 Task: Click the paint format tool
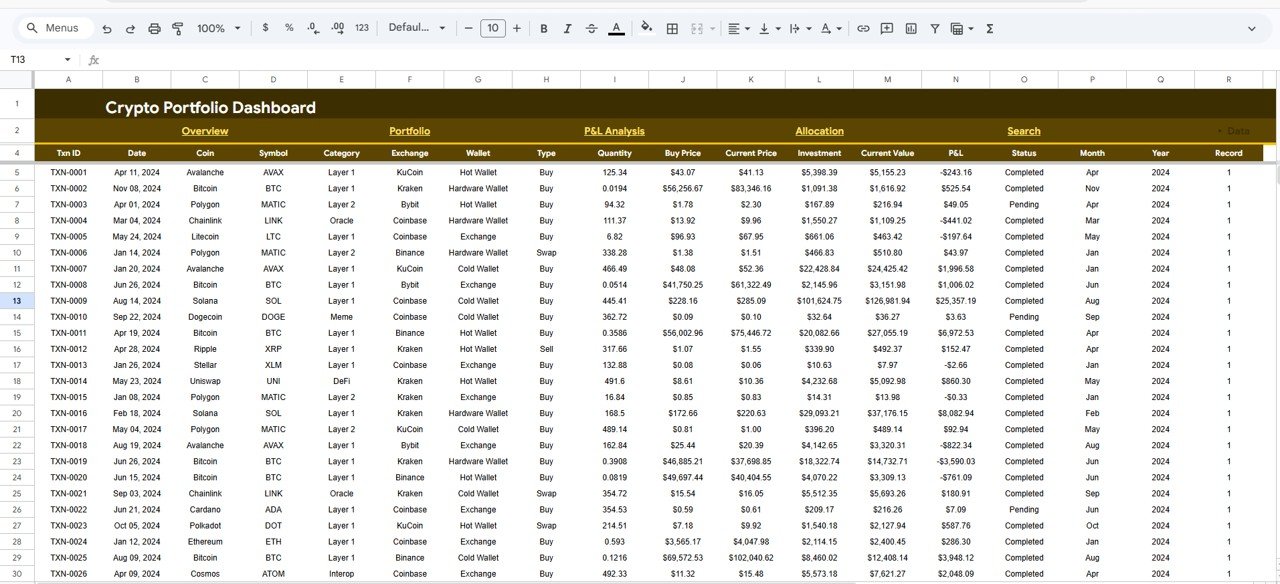click(x=178, y=28)
